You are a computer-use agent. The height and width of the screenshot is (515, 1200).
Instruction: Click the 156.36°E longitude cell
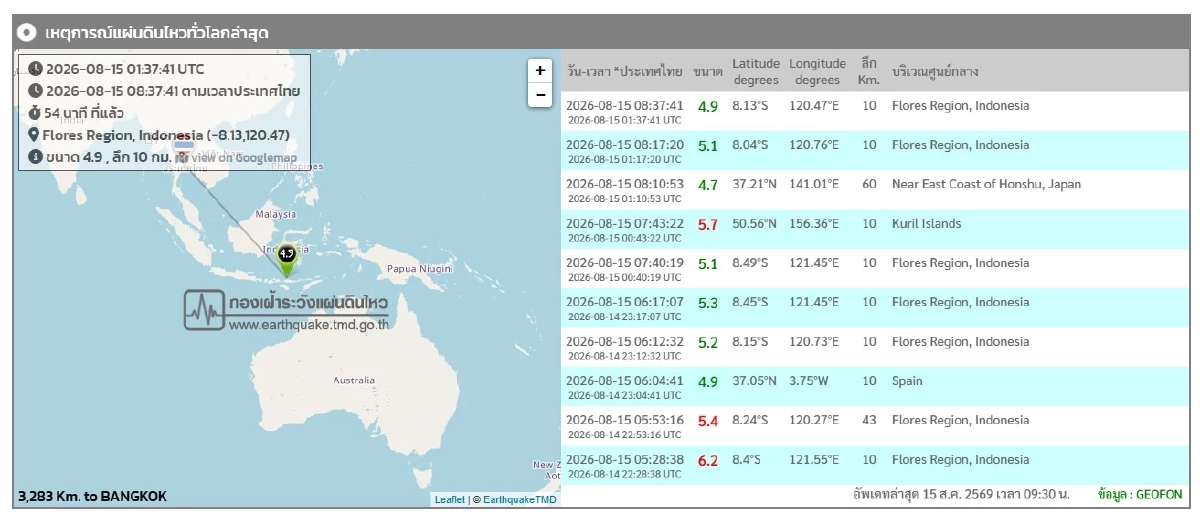[814, 223]
